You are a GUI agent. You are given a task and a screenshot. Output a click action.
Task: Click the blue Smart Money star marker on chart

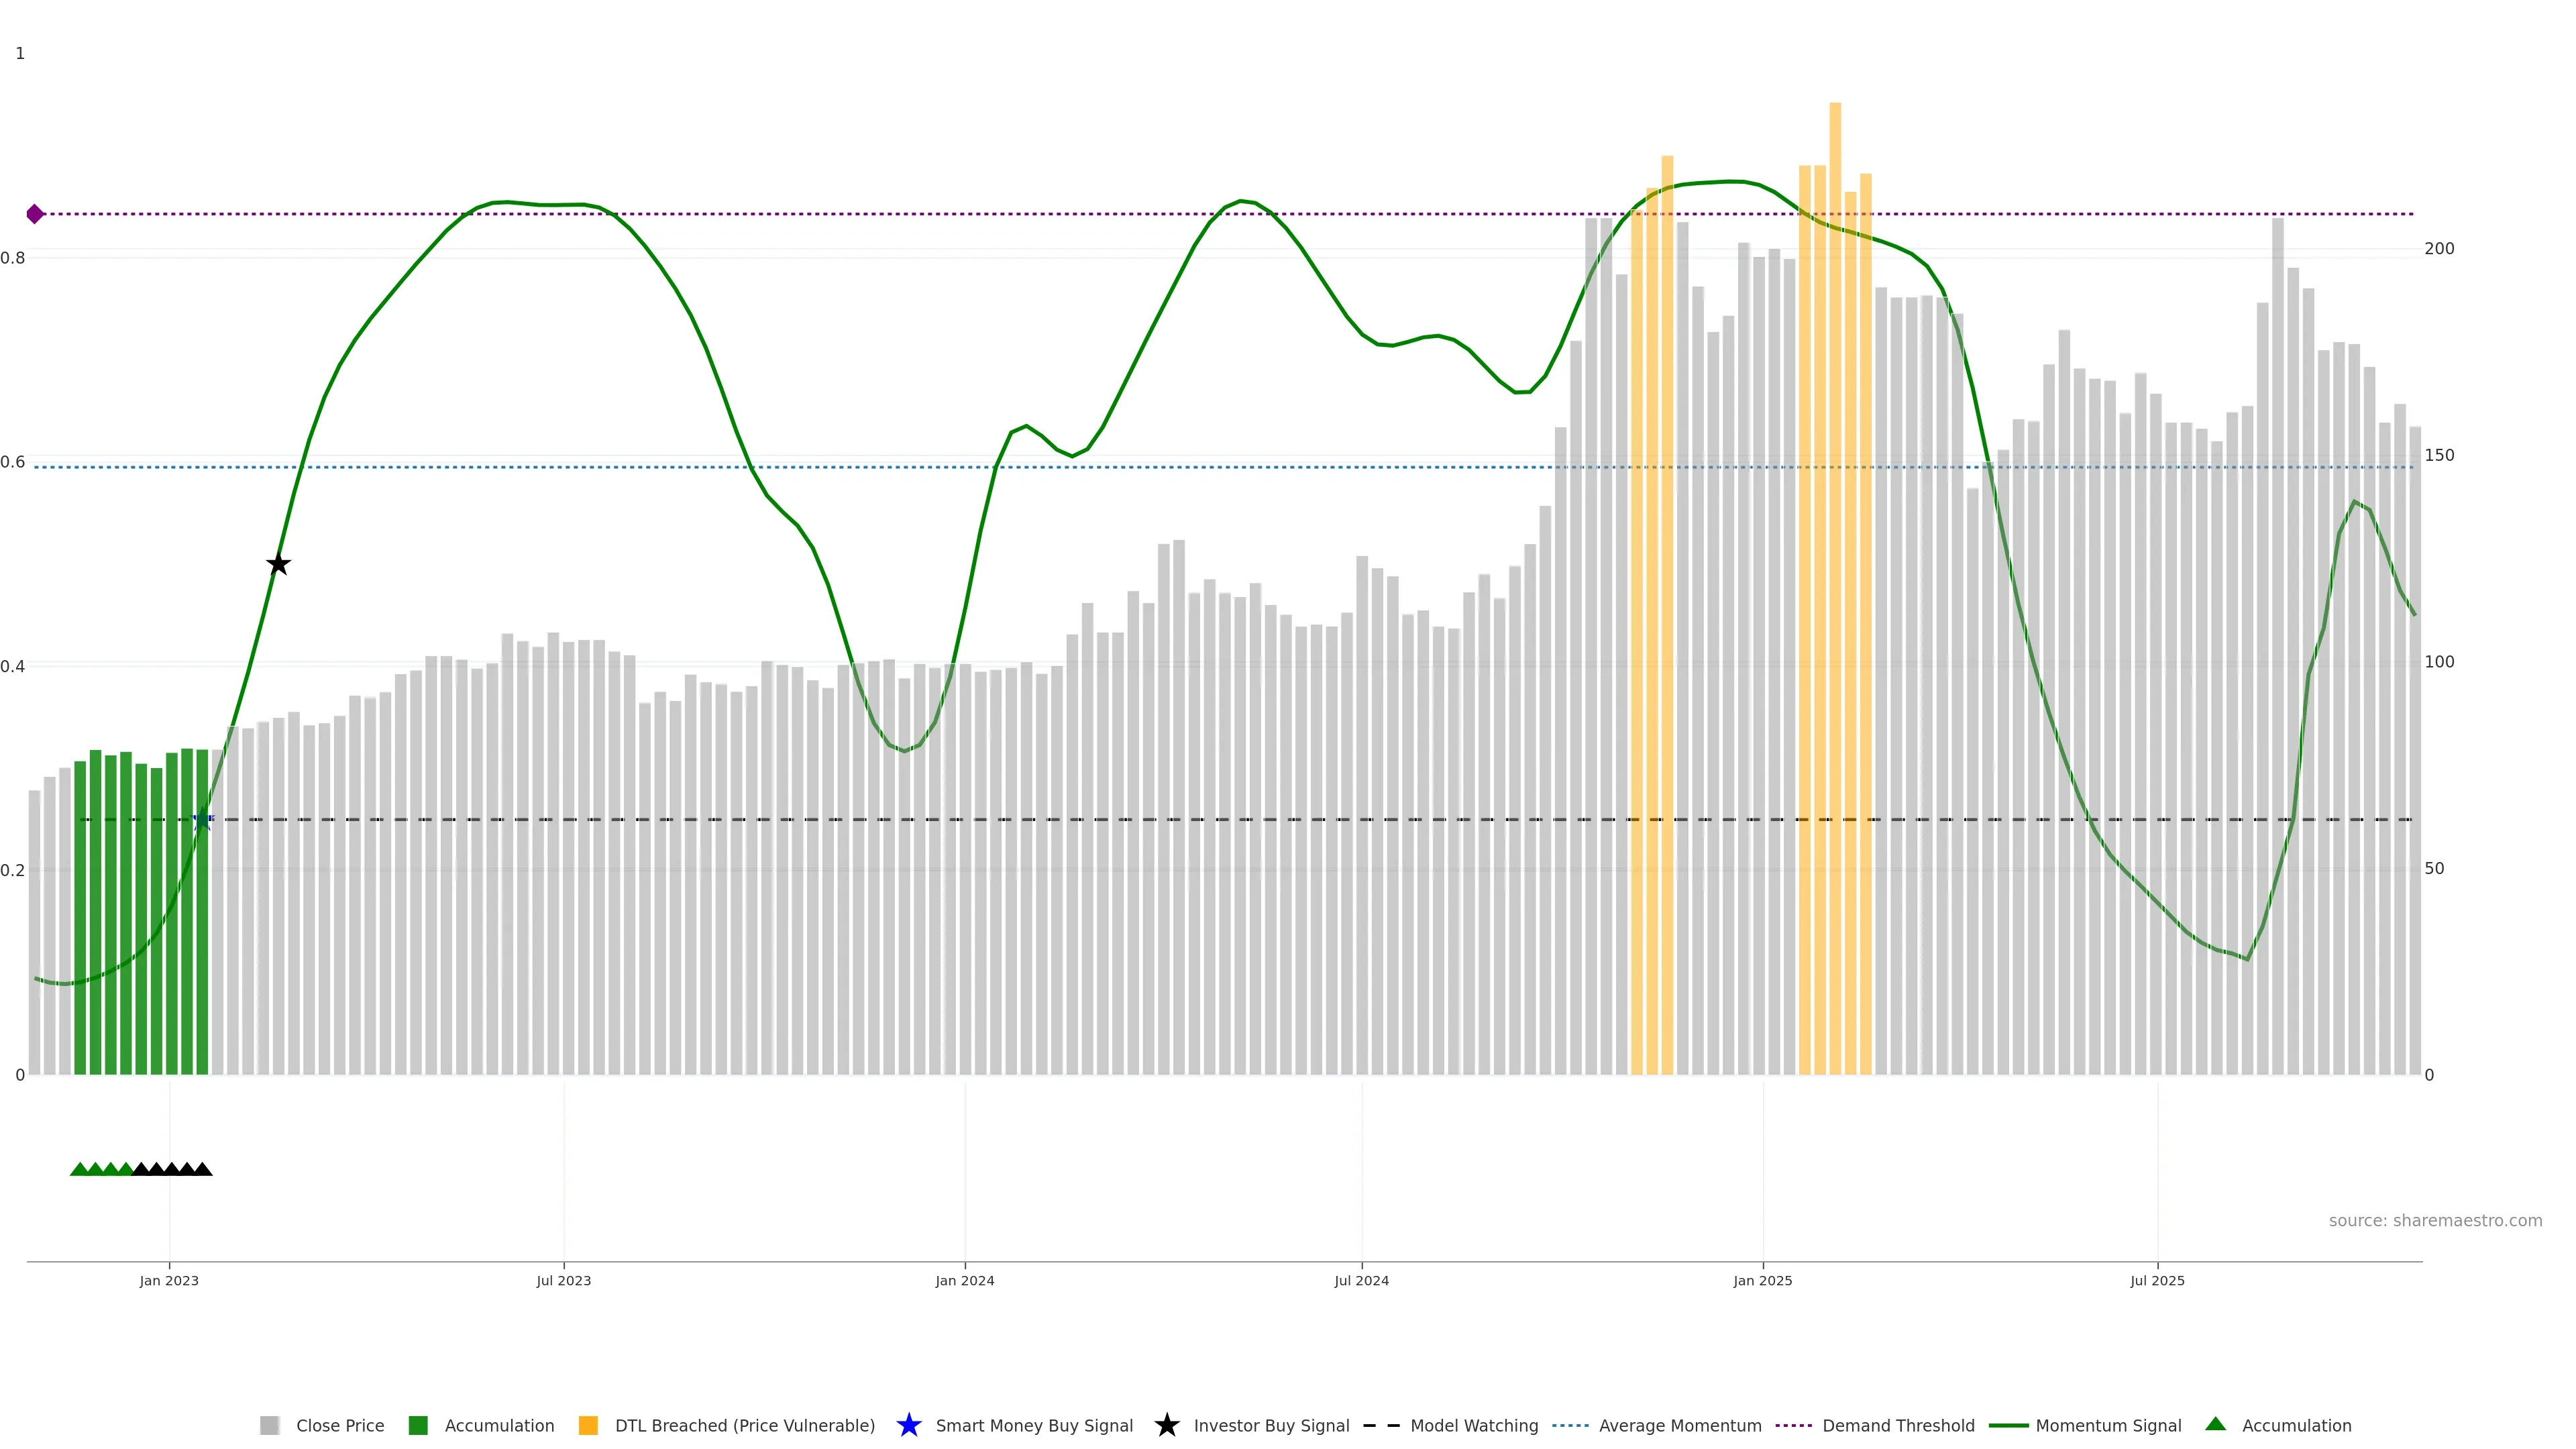202,820
